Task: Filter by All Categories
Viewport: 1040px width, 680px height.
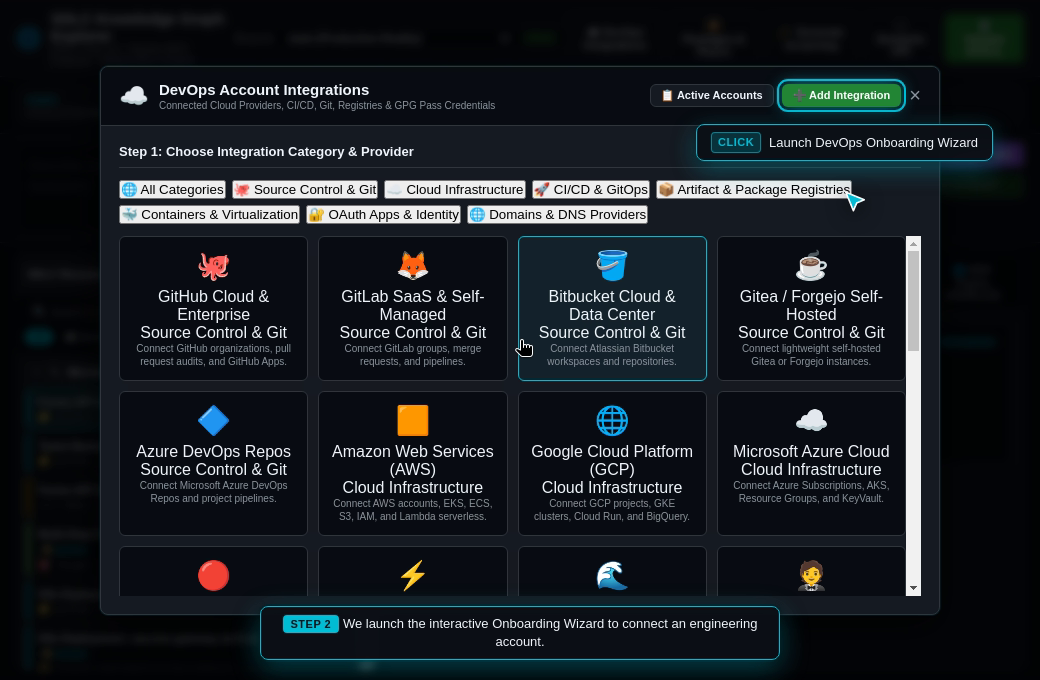Action: tap(172, 190)
